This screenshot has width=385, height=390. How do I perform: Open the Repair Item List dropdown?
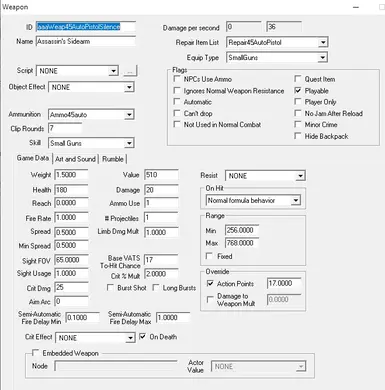pyautogui.click(x=322, y=43)
